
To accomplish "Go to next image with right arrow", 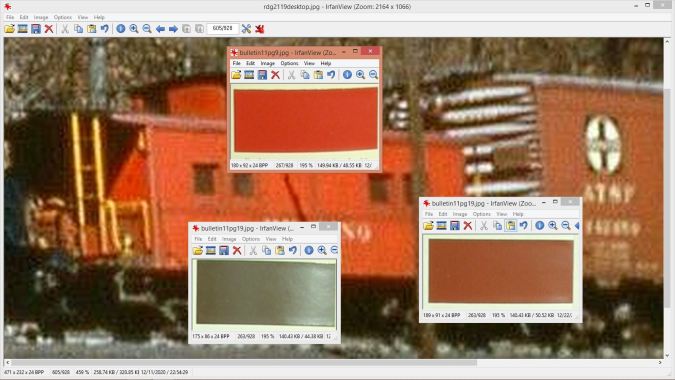I will coord(173,29).
